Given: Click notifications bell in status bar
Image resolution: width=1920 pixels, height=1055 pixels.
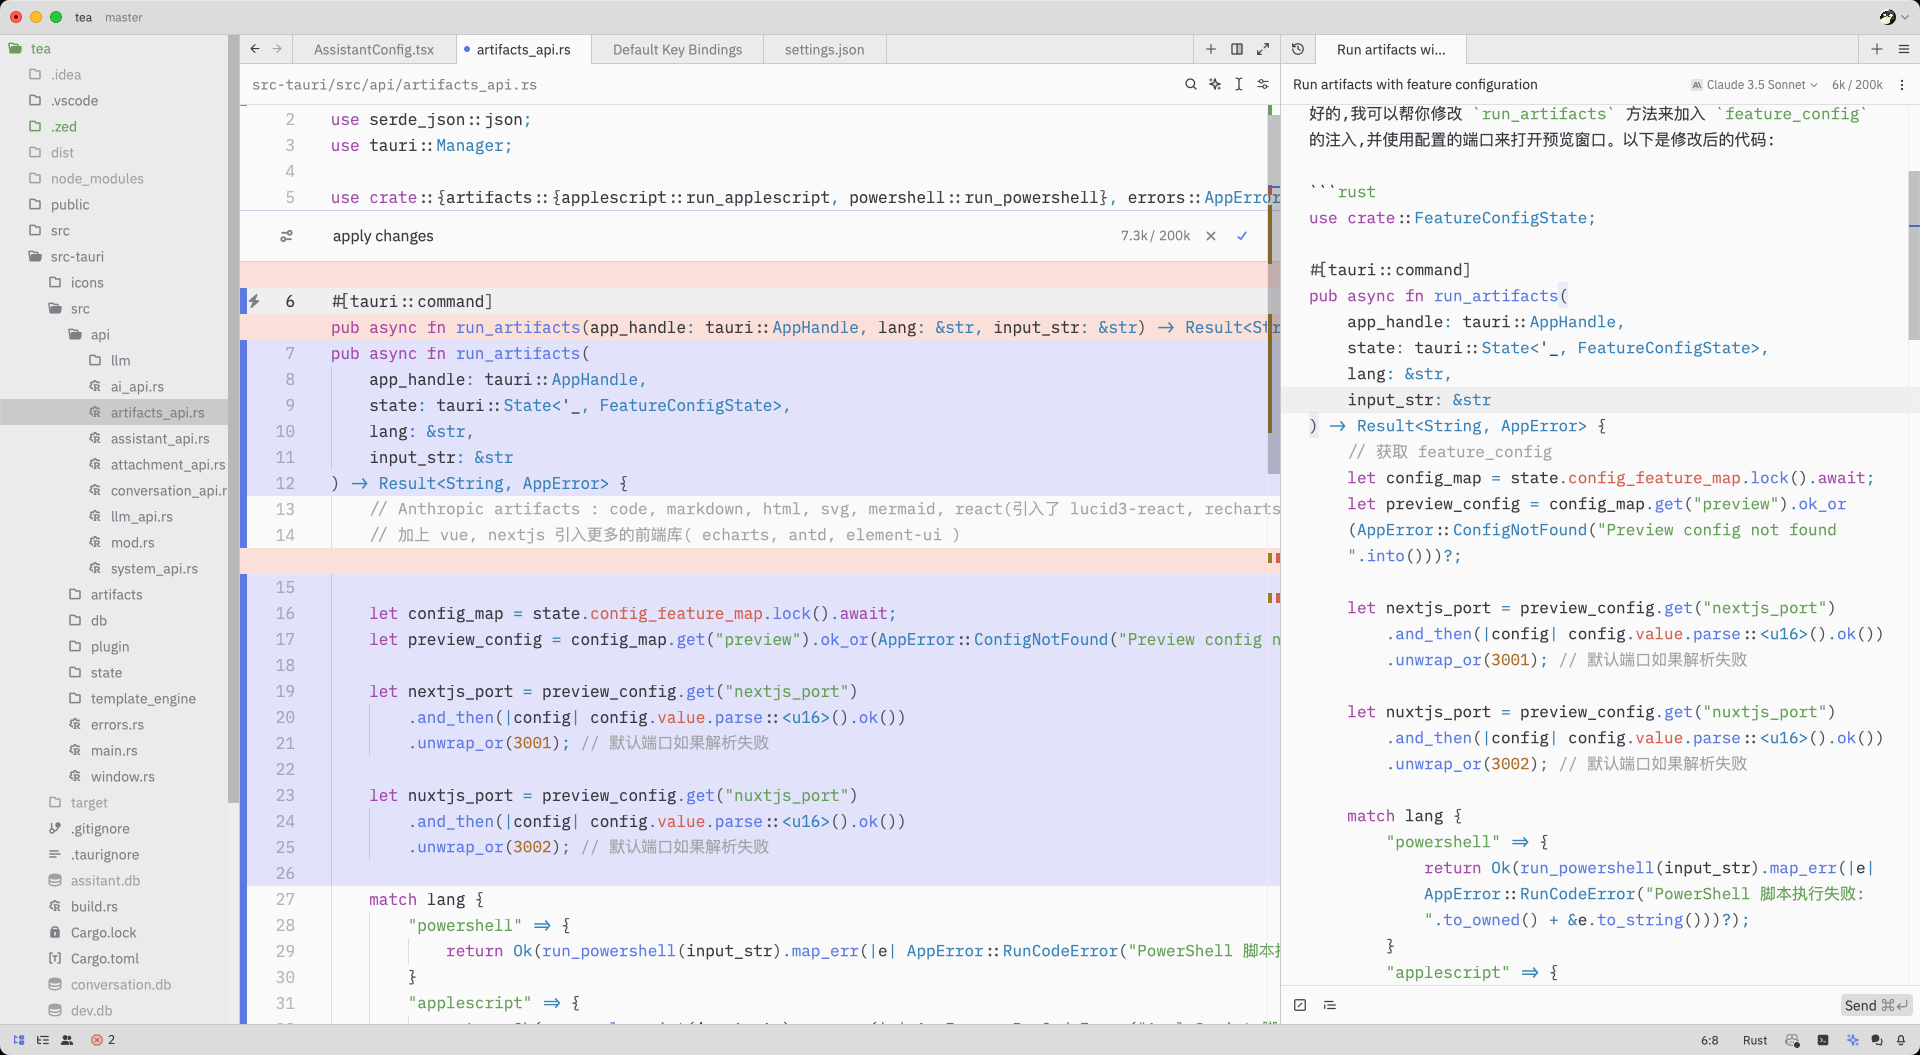Looking at the screenshot, I should click(x=1901, y=1040).
